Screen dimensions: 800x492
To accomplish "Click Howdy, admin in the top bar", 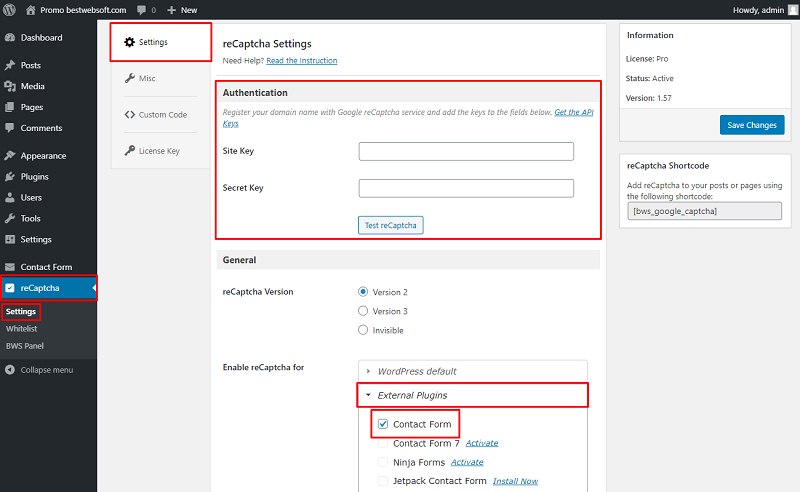I will coord(758,10).
